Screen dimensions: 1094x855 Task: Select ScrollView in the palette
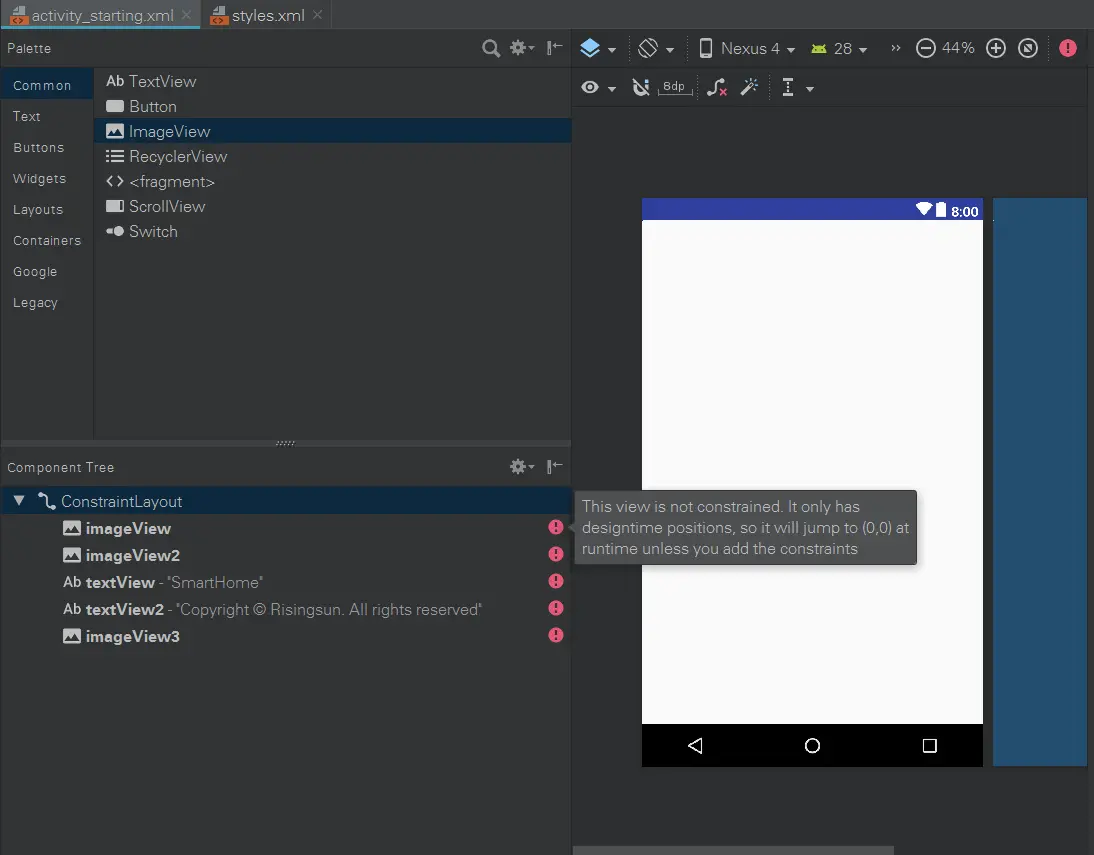tap(333, 207)
